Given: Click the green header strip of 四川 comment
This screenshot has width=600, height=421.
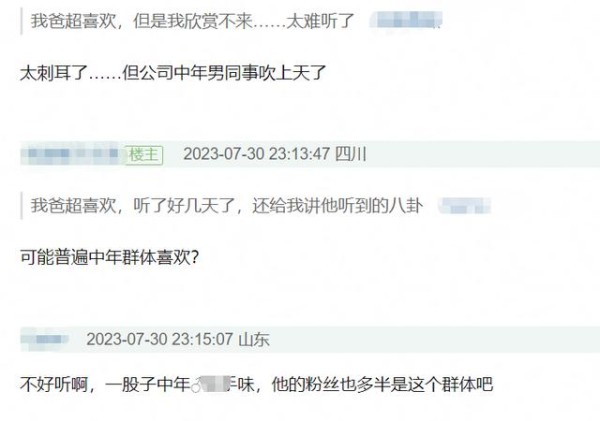Looking at the screenshot, I should [310, 154].
